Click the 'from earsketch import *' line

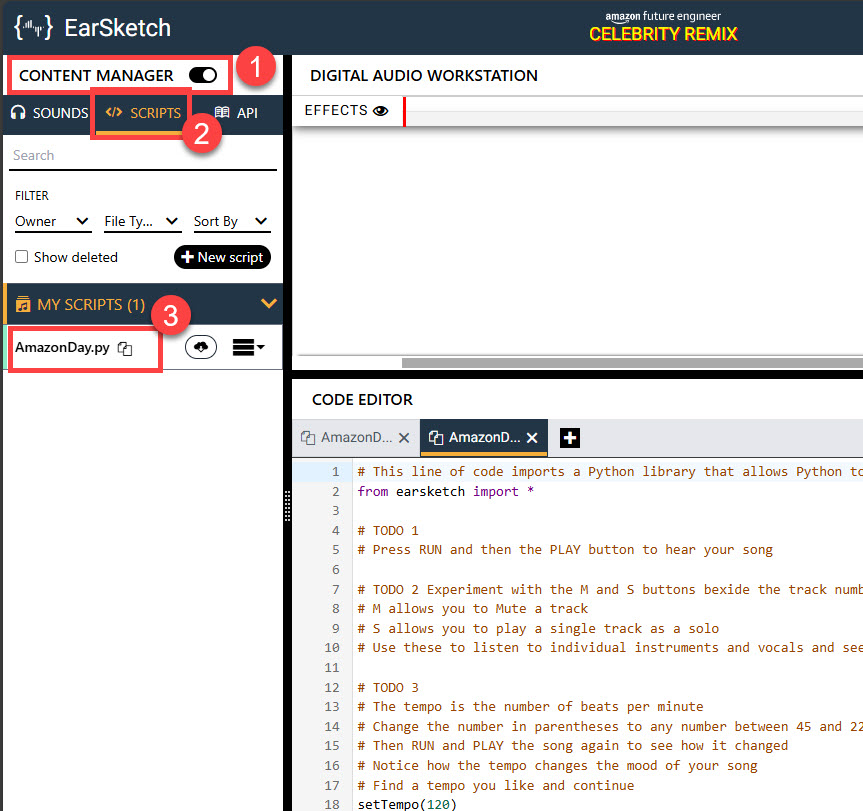click(445, 491)
